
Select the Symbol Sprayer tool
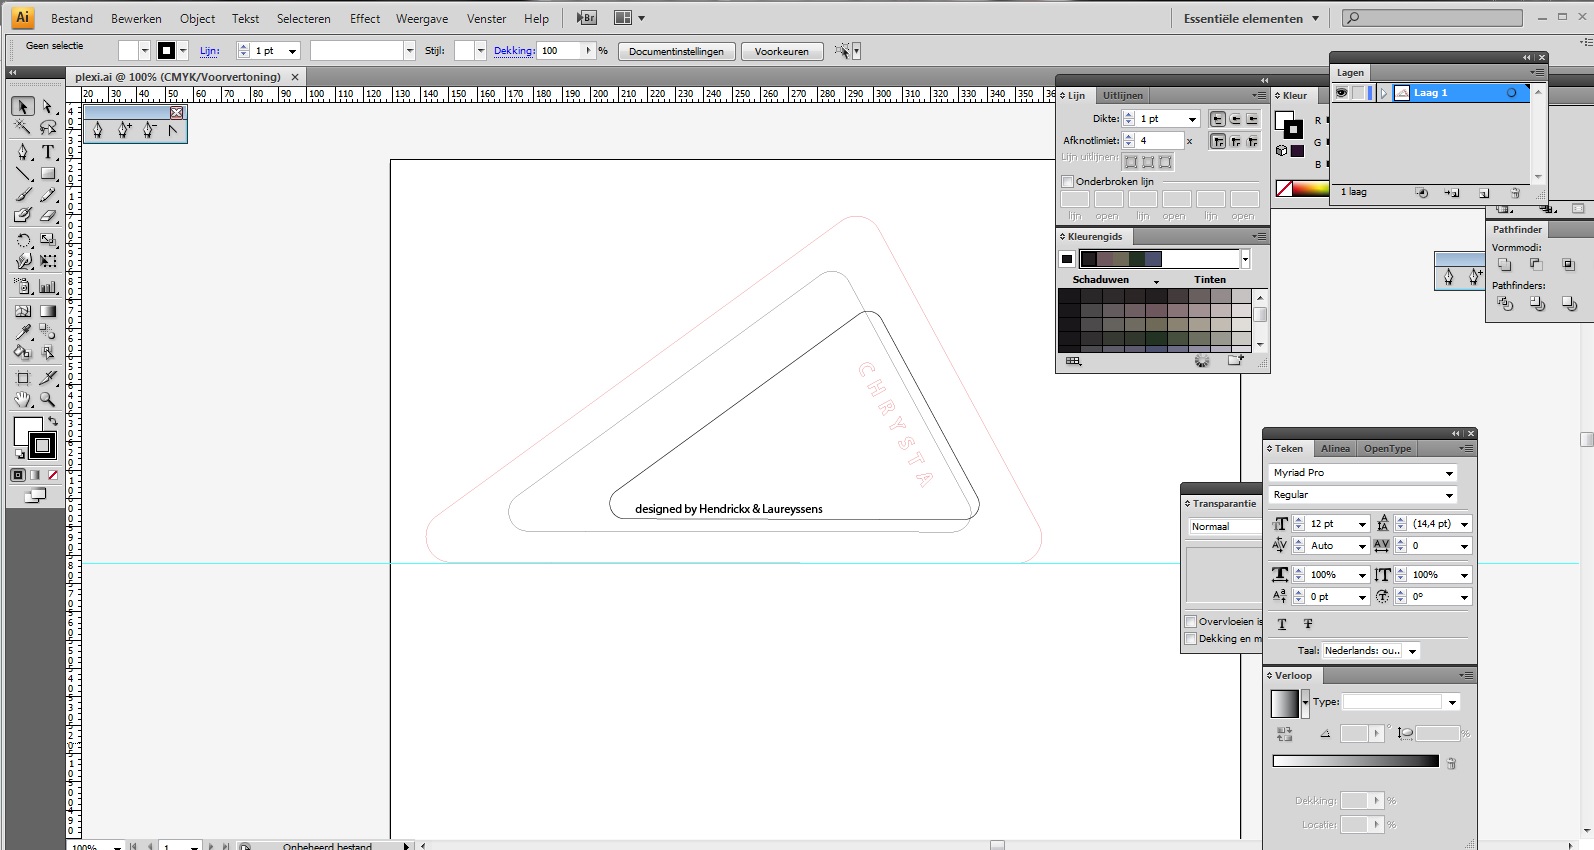[x=23, y=286]
